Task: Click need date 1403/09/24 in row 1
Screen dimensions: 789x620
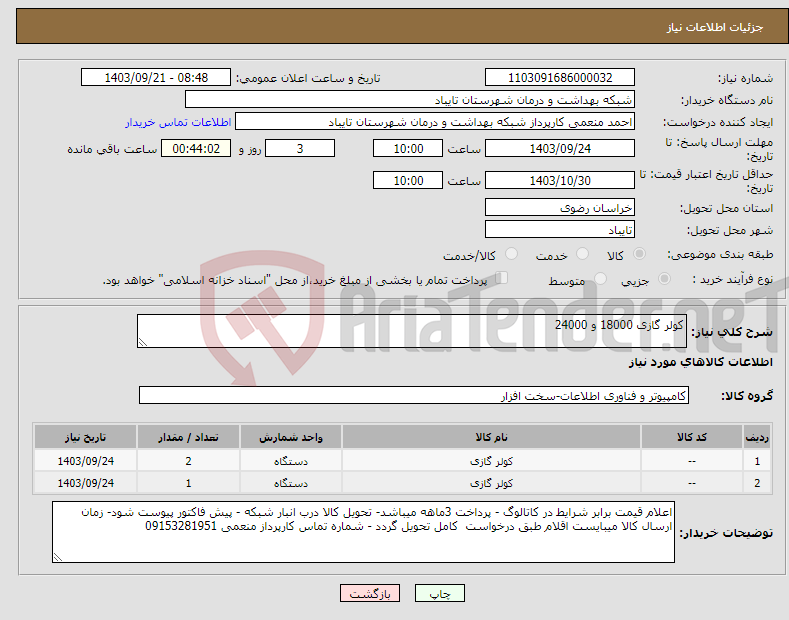Action: (x=86, y=461)
